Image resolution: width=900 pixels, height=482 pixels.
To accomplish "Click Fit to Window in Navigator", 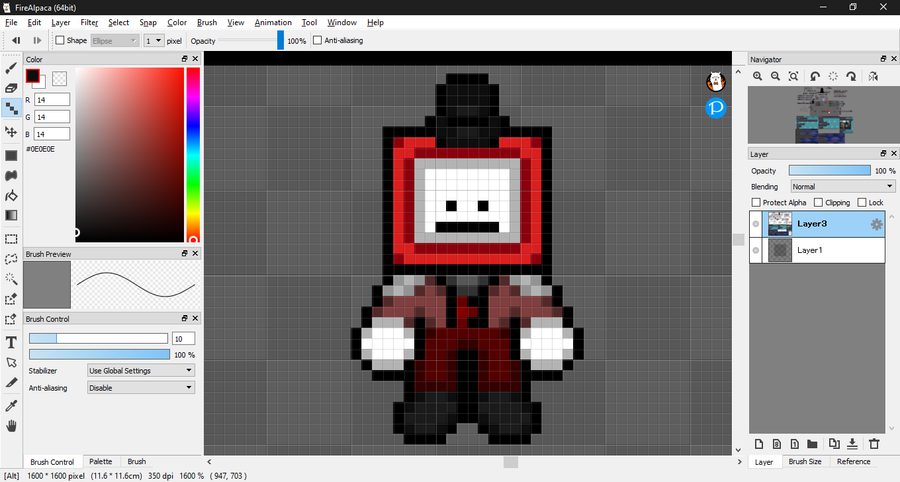I will coord(793,76).
